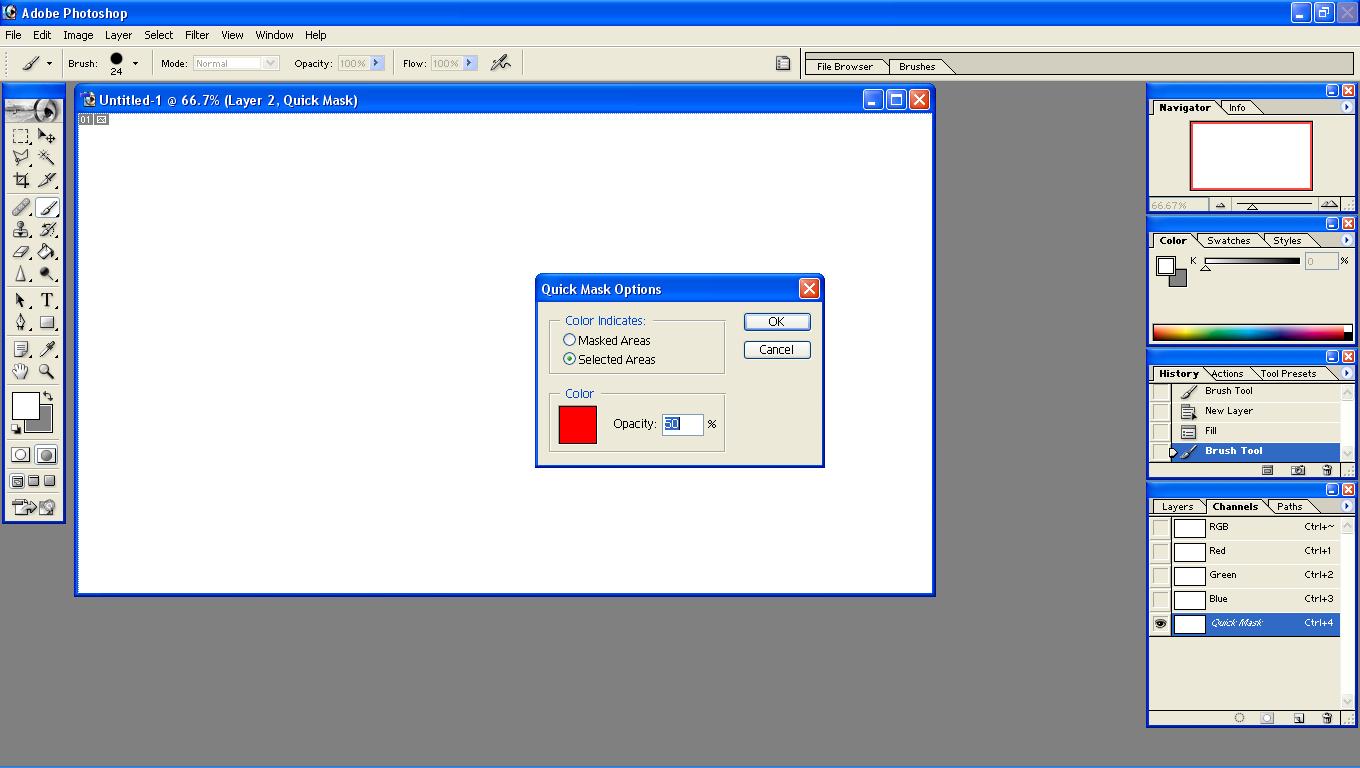Load channel as selection icon
The image size is (1360, 768).
[x=1239, y=718]
